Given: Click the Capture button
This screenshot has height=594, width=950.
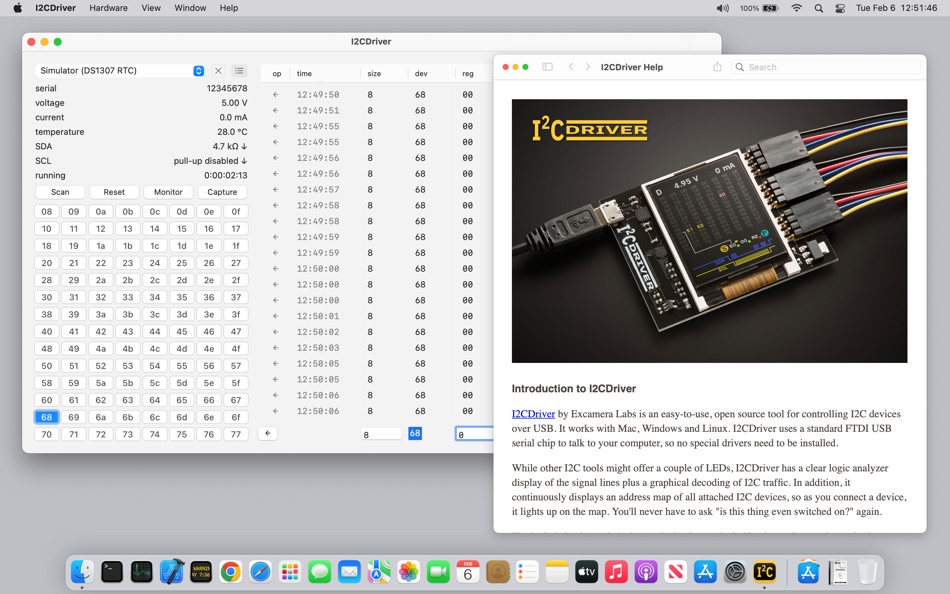Looking at the screenshot, I should (222, 192).
